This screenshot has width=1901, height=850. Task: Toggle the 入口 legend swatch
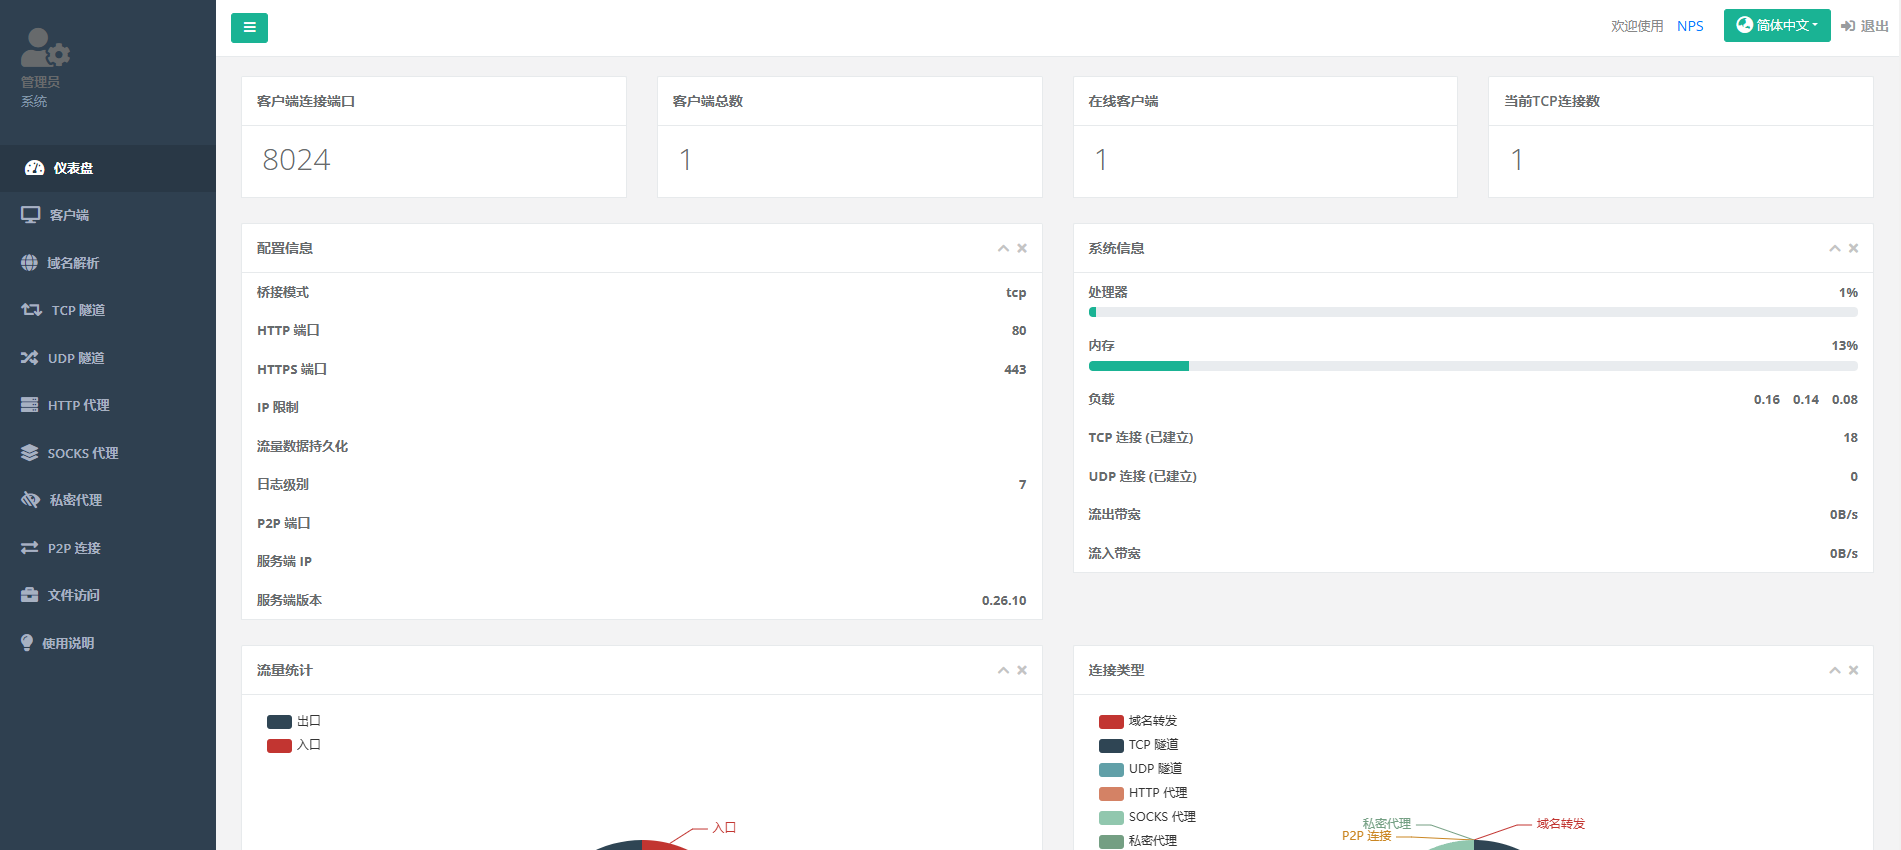tap(279, 746)
